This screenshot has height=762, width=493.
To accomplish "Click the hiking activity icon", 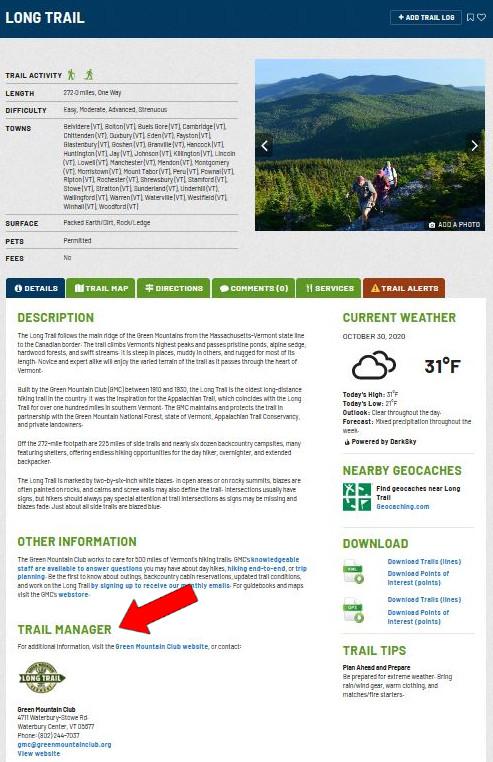I will pos(71,74).
